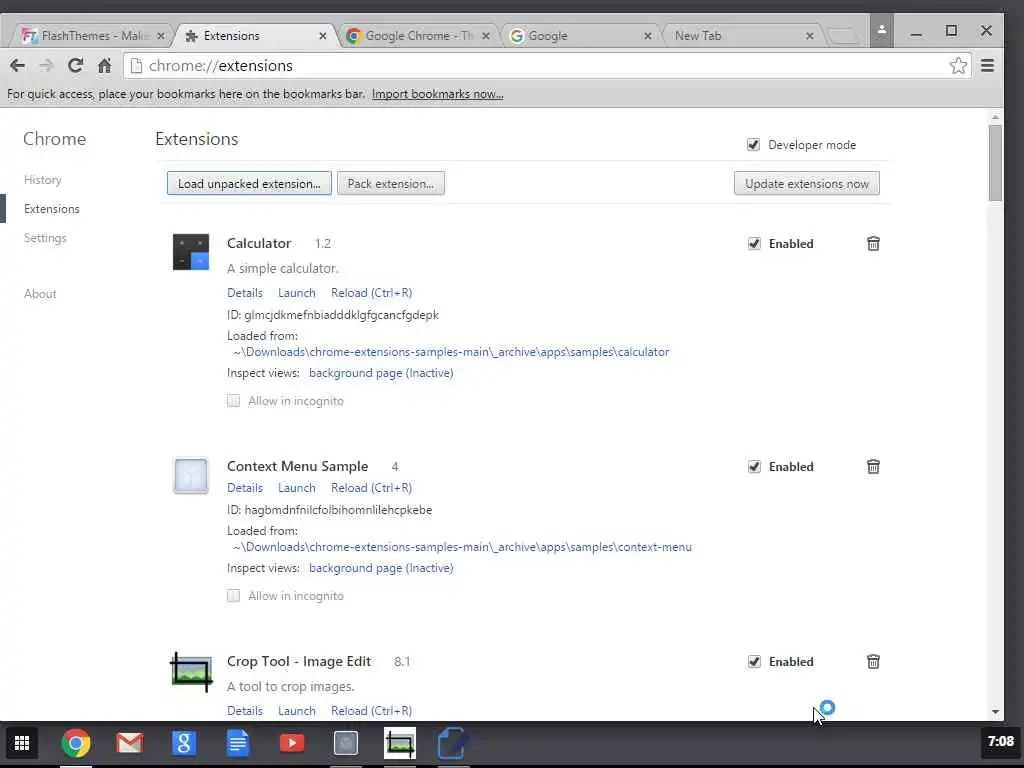Disable Crop Tool - Image Edit extension
The width and height of the screenshot is (1024, 768).
tap(754, 662)
